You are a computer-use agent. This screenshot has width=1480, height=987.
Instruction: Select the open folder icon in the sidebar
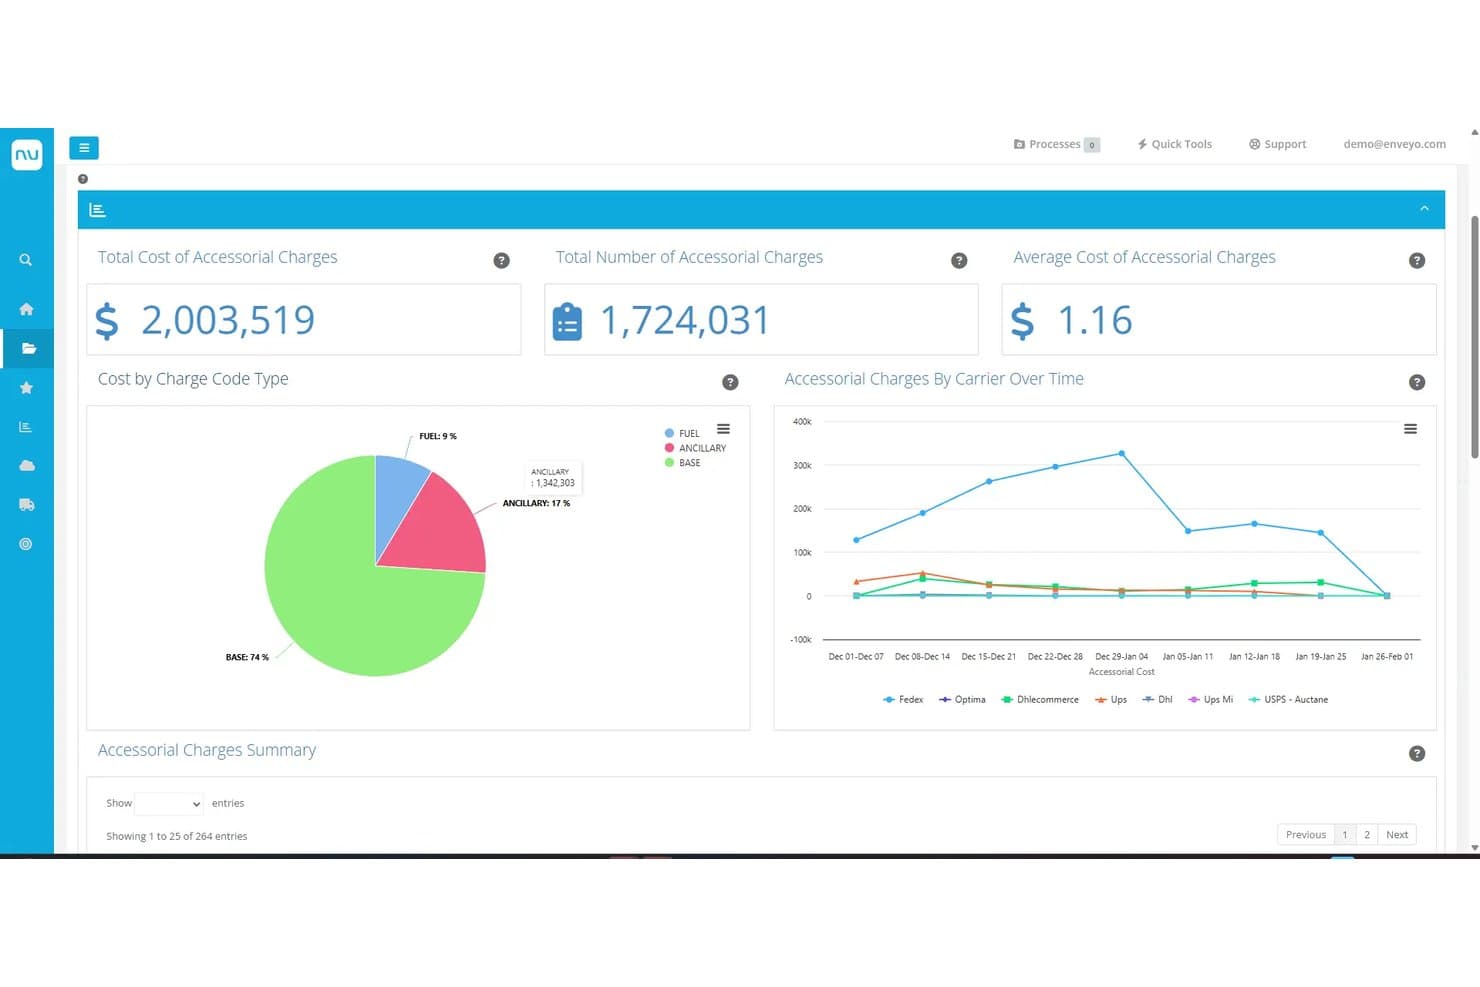click(27, 348)
